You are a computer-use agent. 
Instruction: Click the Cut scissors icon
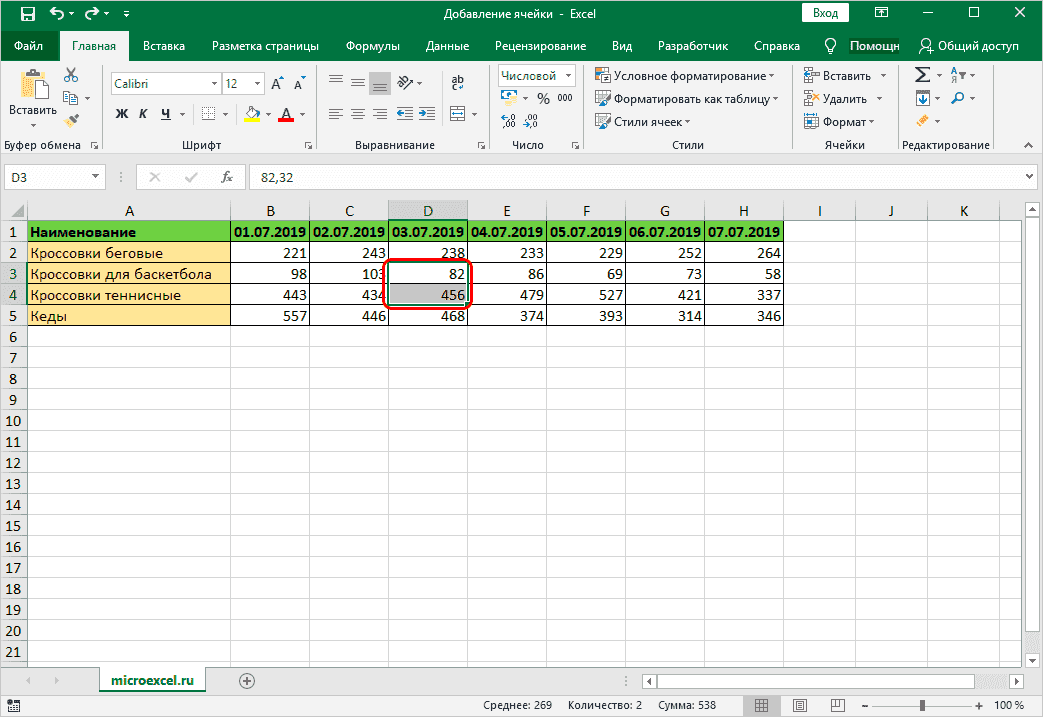71,75
